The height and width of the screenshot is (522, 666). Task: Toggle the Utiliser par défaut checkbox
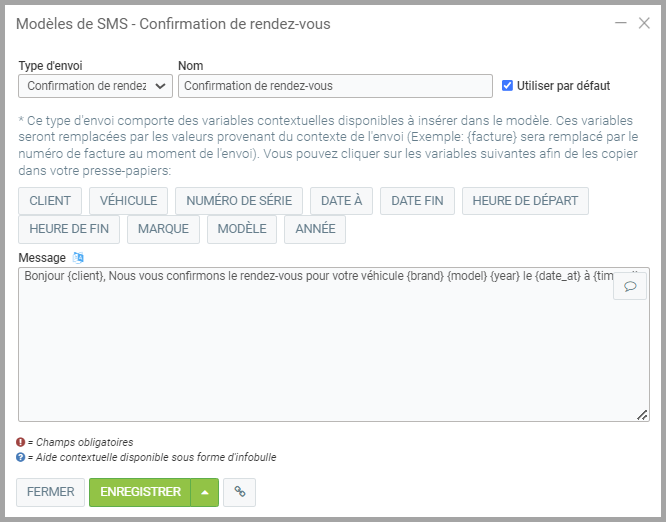pyautogui.click(x=508, y=86)
